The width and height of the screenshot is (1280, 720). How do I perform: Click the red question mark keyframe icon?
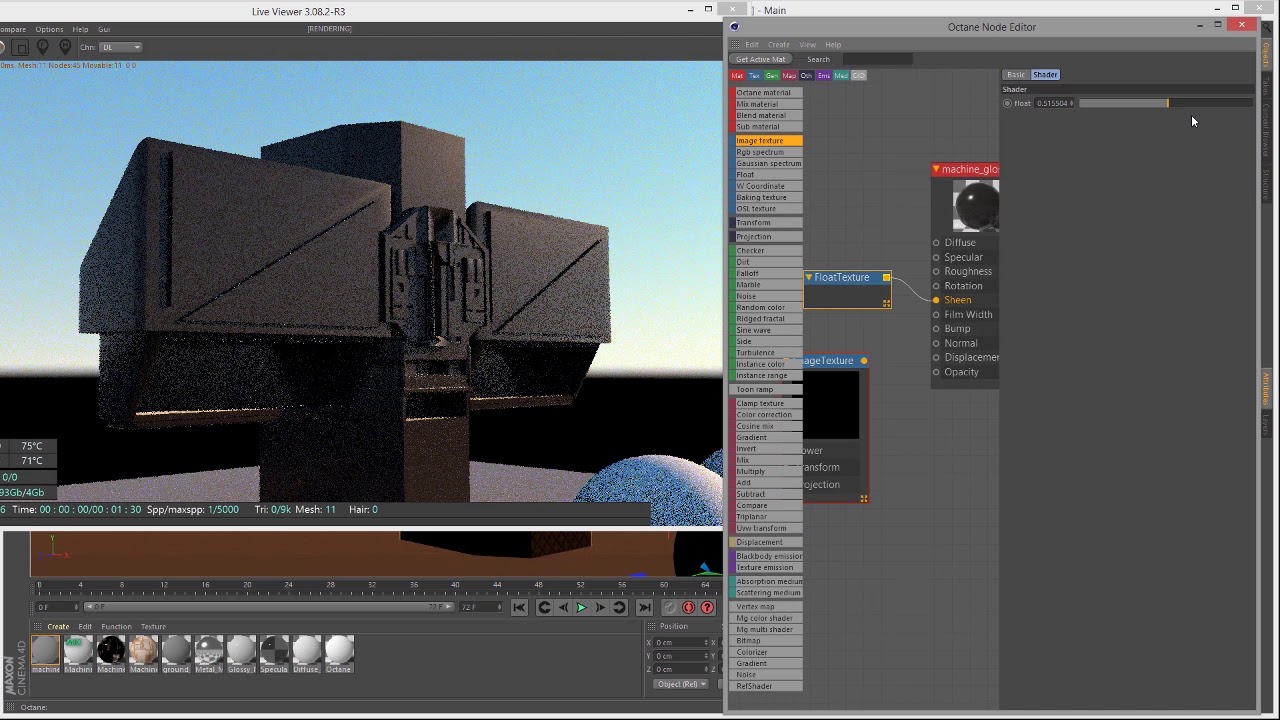click(707, 607)
